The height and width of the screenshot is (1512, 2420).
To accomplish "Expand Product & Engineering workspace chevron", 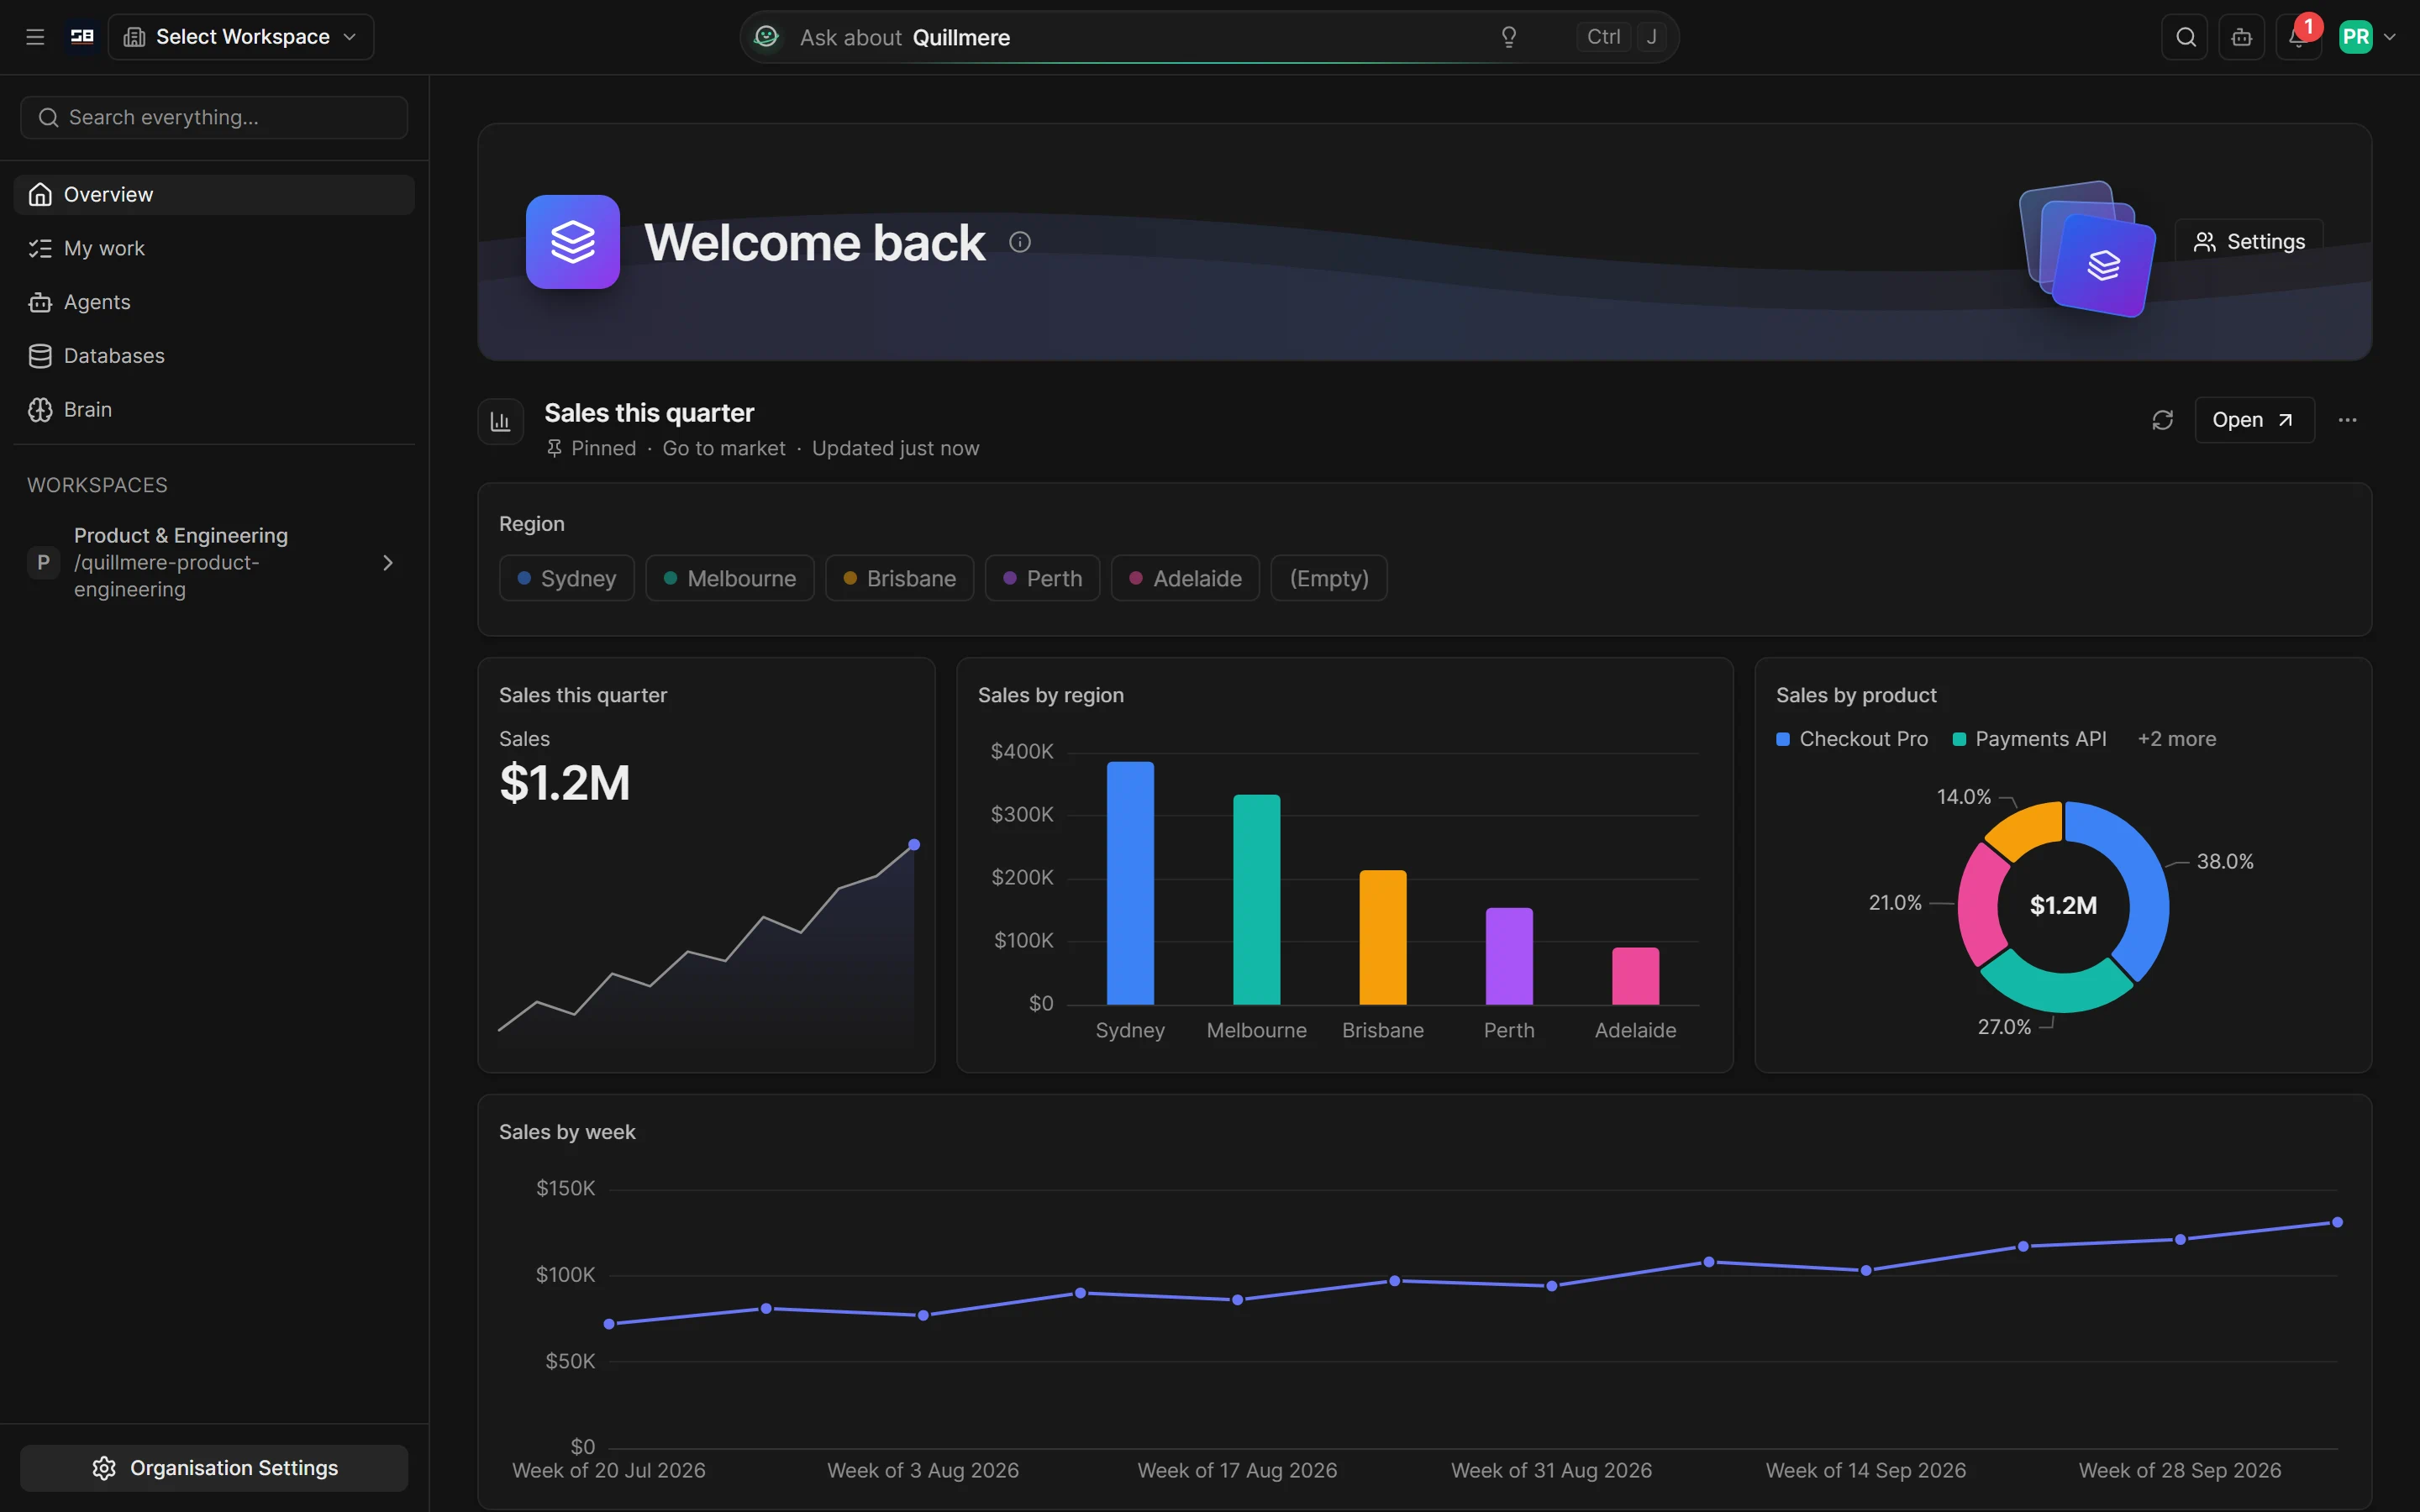I will [x=388, y=563].
